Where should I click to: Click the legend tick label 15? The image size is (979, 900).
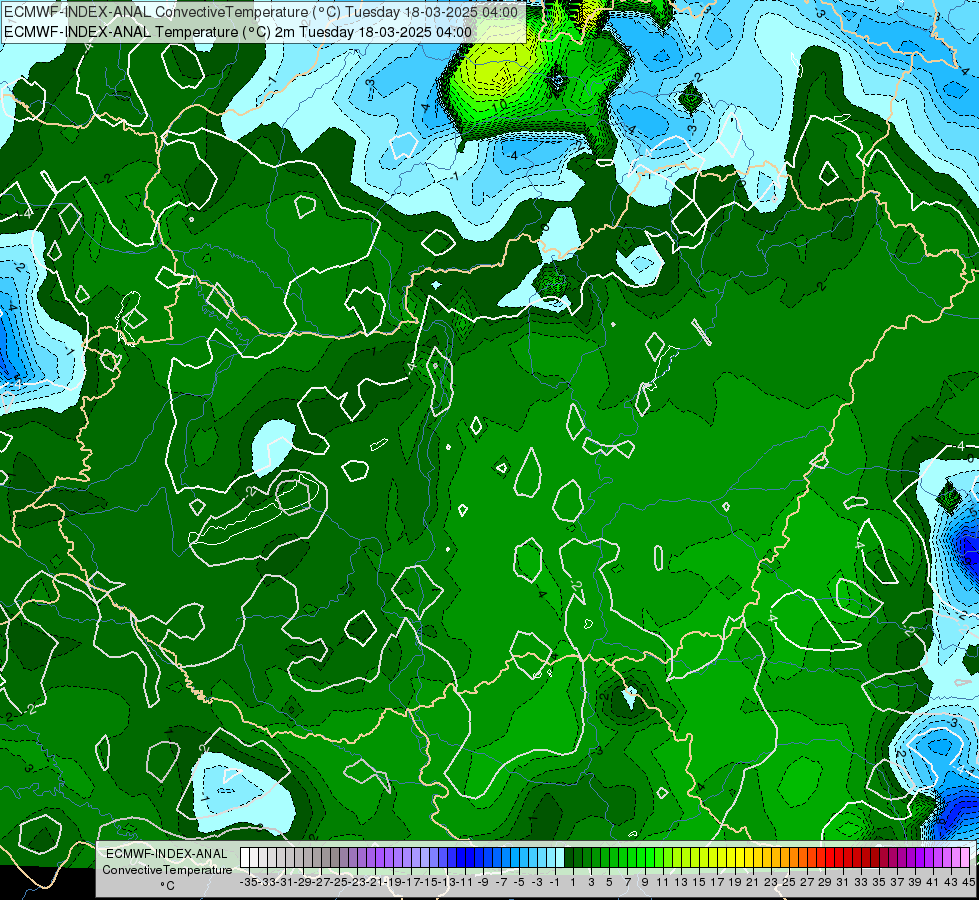coord(699,882)
